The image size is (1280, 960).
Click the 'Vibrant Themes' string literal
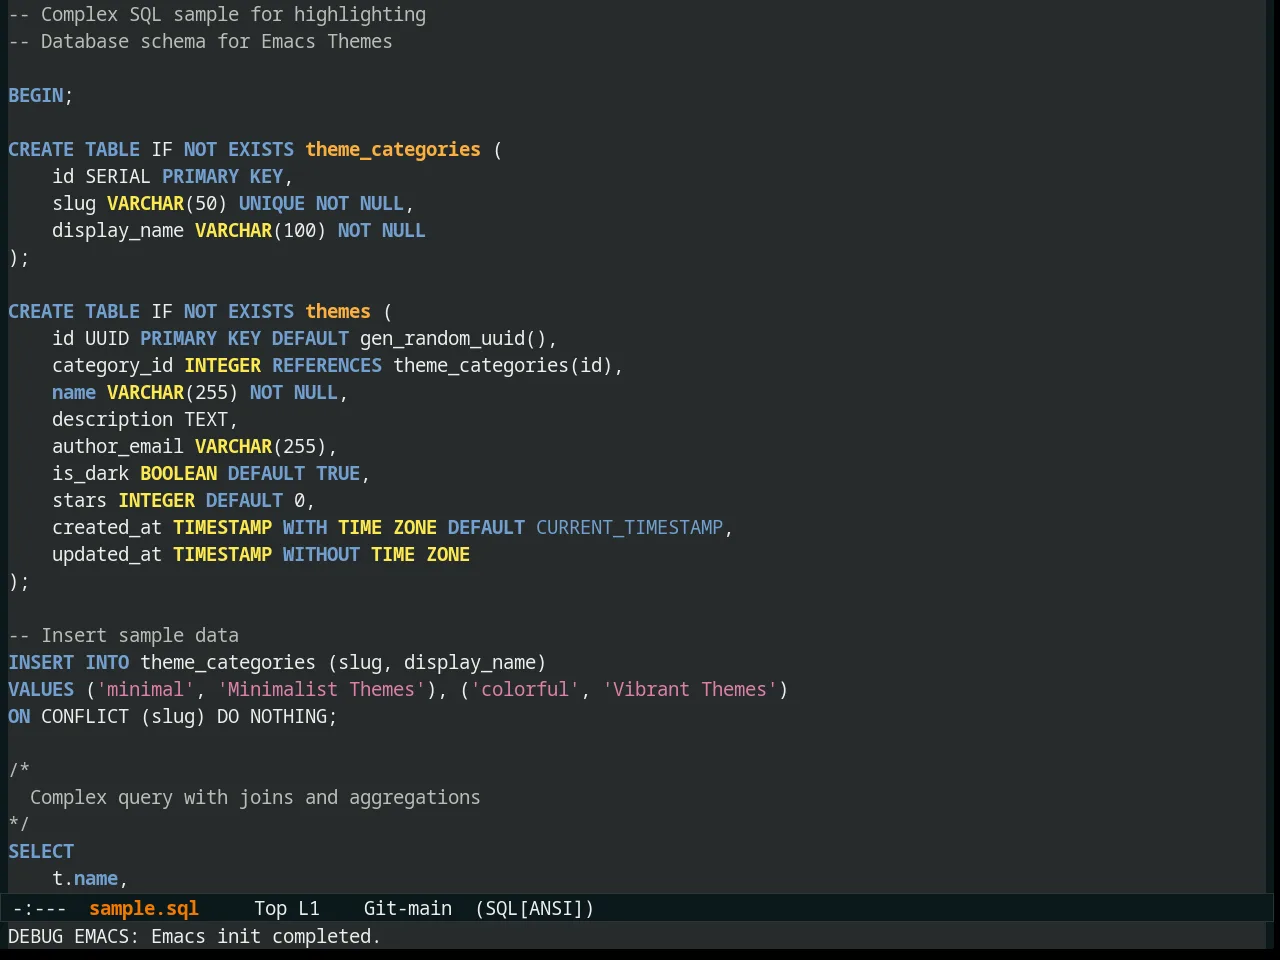(690, 689)
